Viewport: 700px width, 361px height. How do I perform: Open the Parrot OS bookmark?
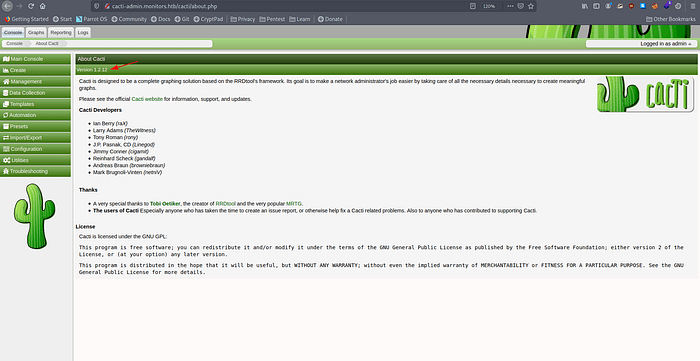point(92,19)
